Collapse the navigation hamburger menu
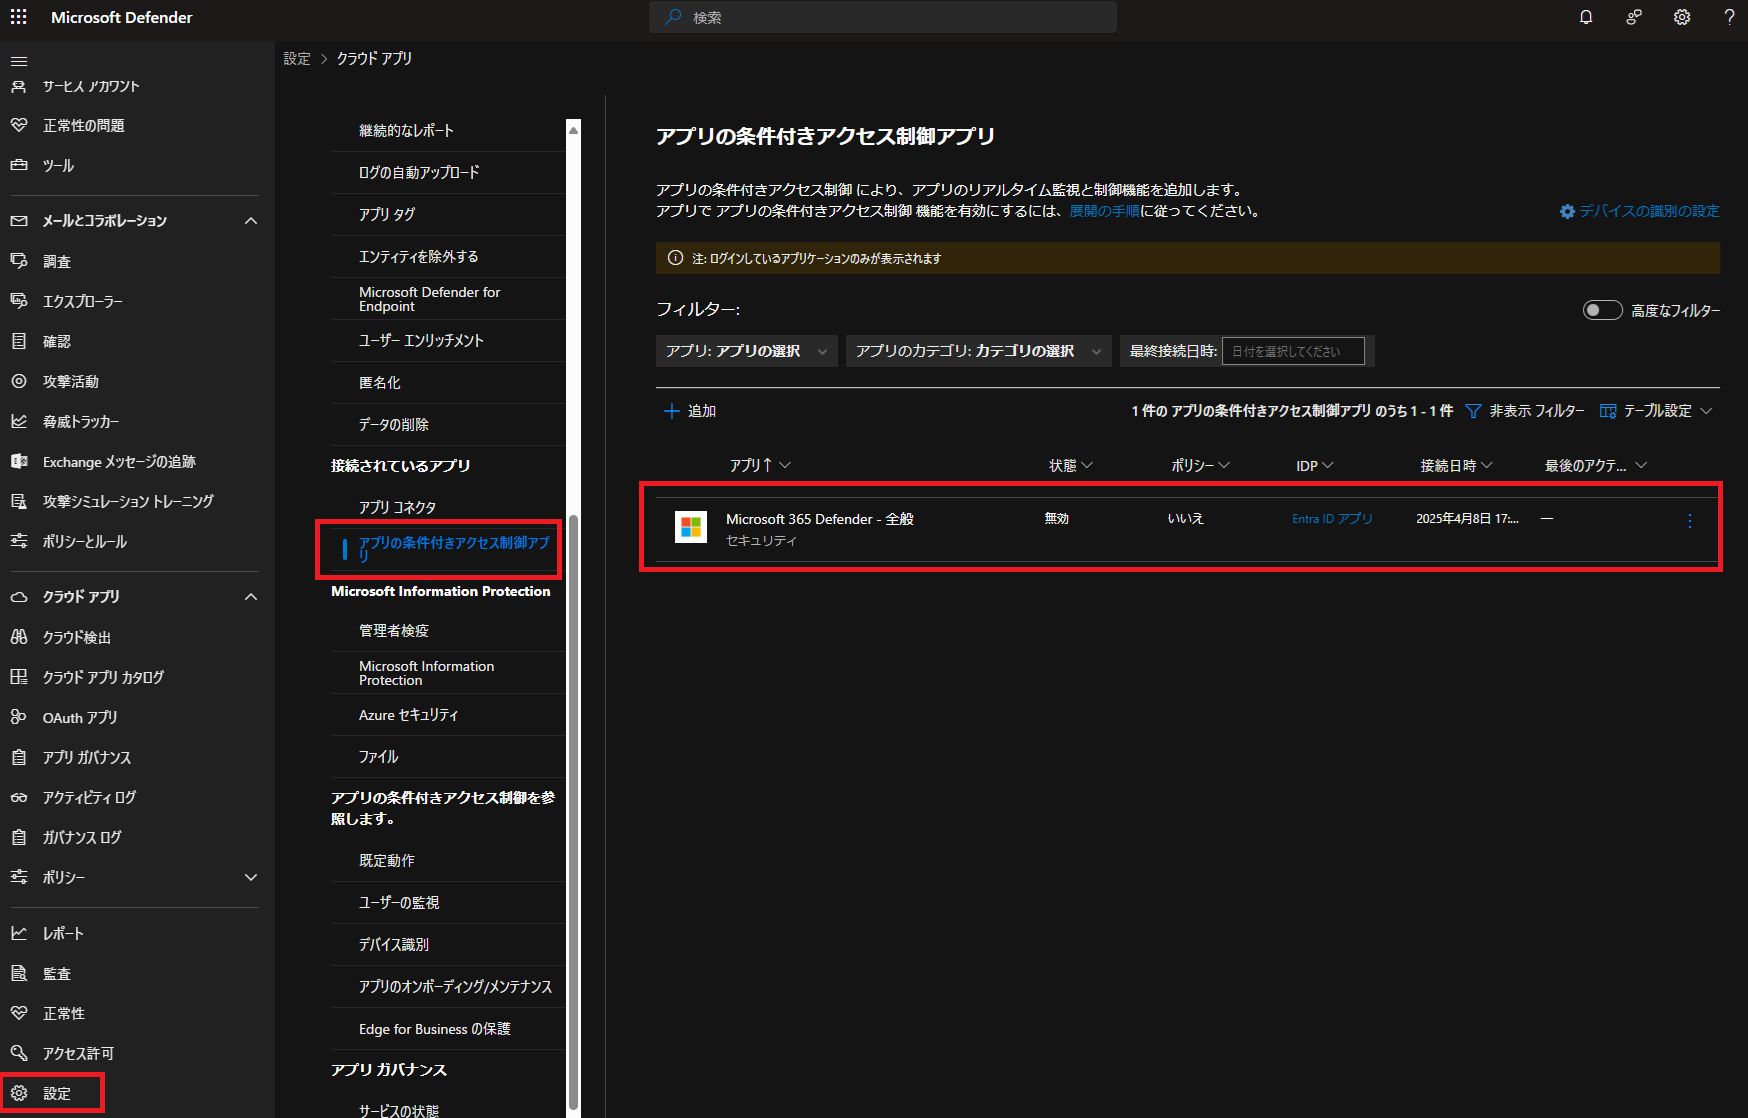Screen dimensions: 1748x1118 (18, 61)
